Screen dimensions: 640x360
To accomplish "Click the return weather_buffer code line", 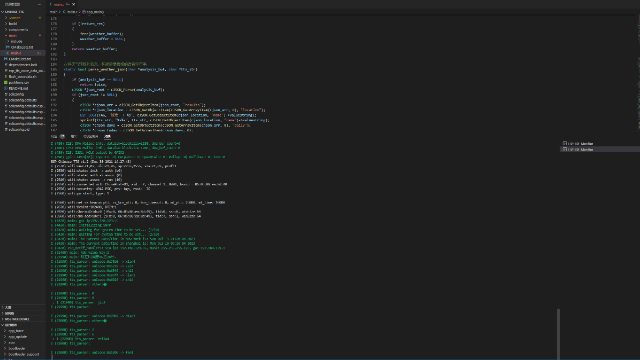I will 95,49.
